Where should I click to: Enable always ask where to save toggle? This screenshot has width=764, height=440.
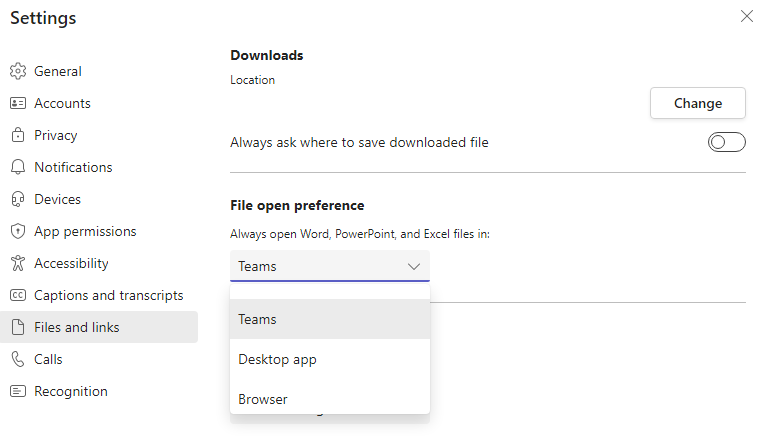point(726,142)
